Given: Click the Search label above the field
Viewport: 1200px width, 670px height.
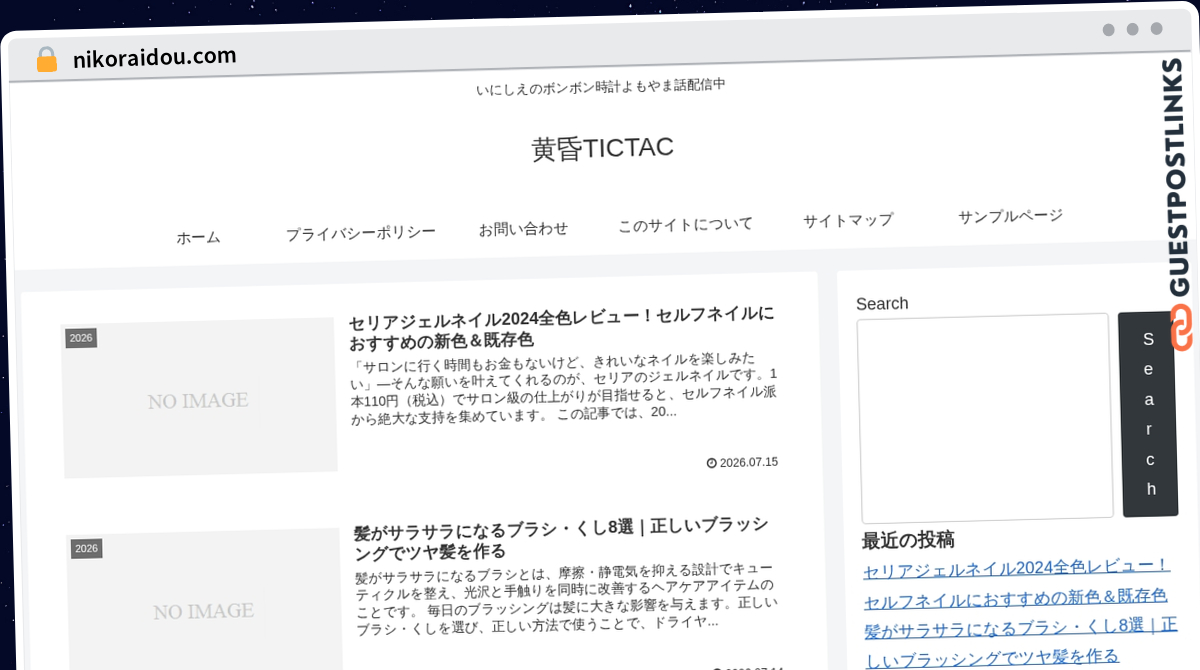Looking at the screenshot, I should (882, 304).
